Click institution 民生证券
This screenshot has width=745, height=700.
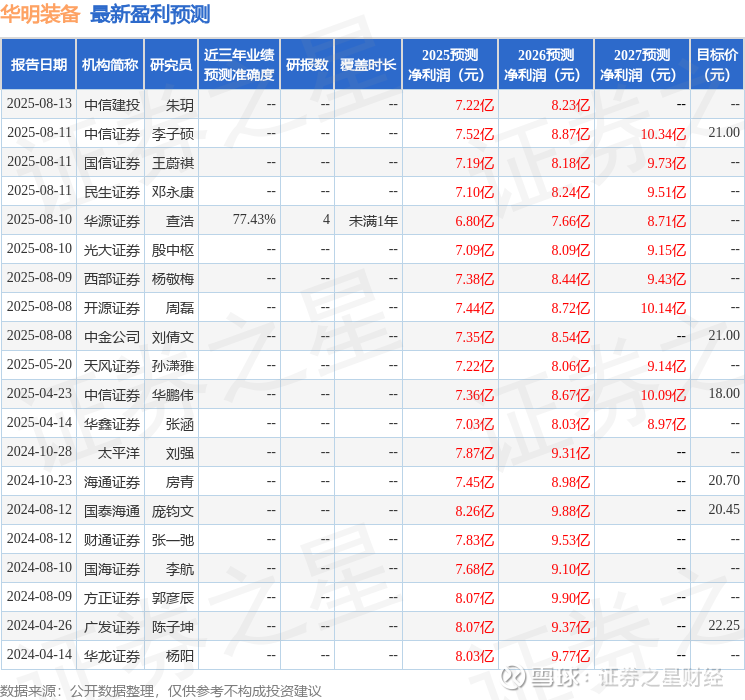112,192
